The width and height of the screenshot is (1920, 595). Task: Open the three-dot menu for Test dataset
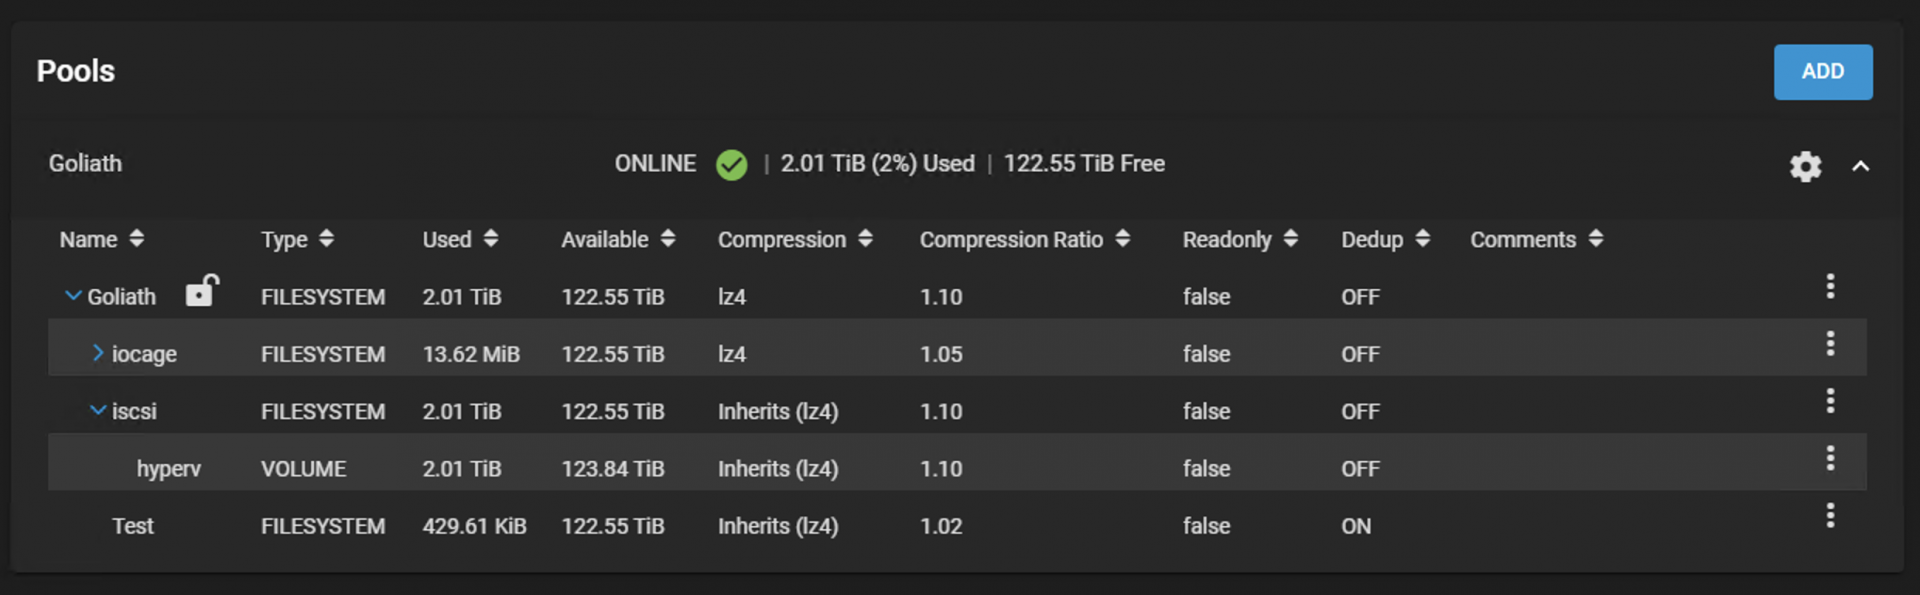click(1829, 516)
